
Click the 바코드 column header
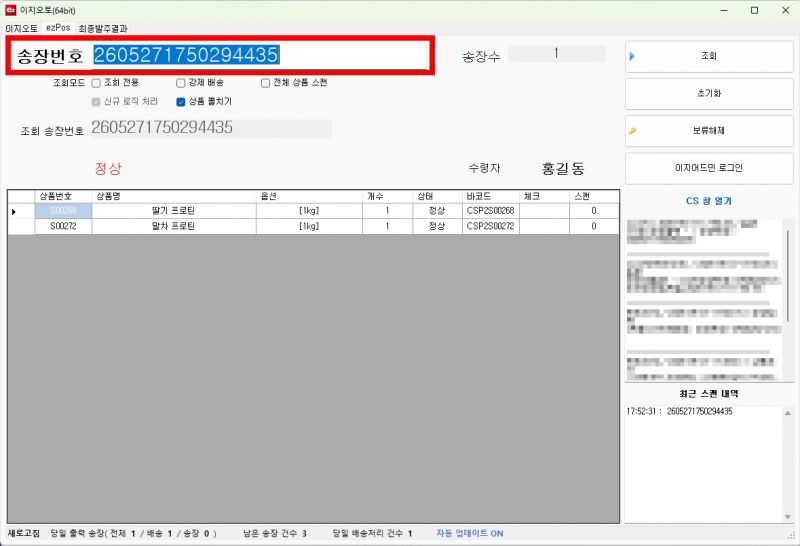491,196
